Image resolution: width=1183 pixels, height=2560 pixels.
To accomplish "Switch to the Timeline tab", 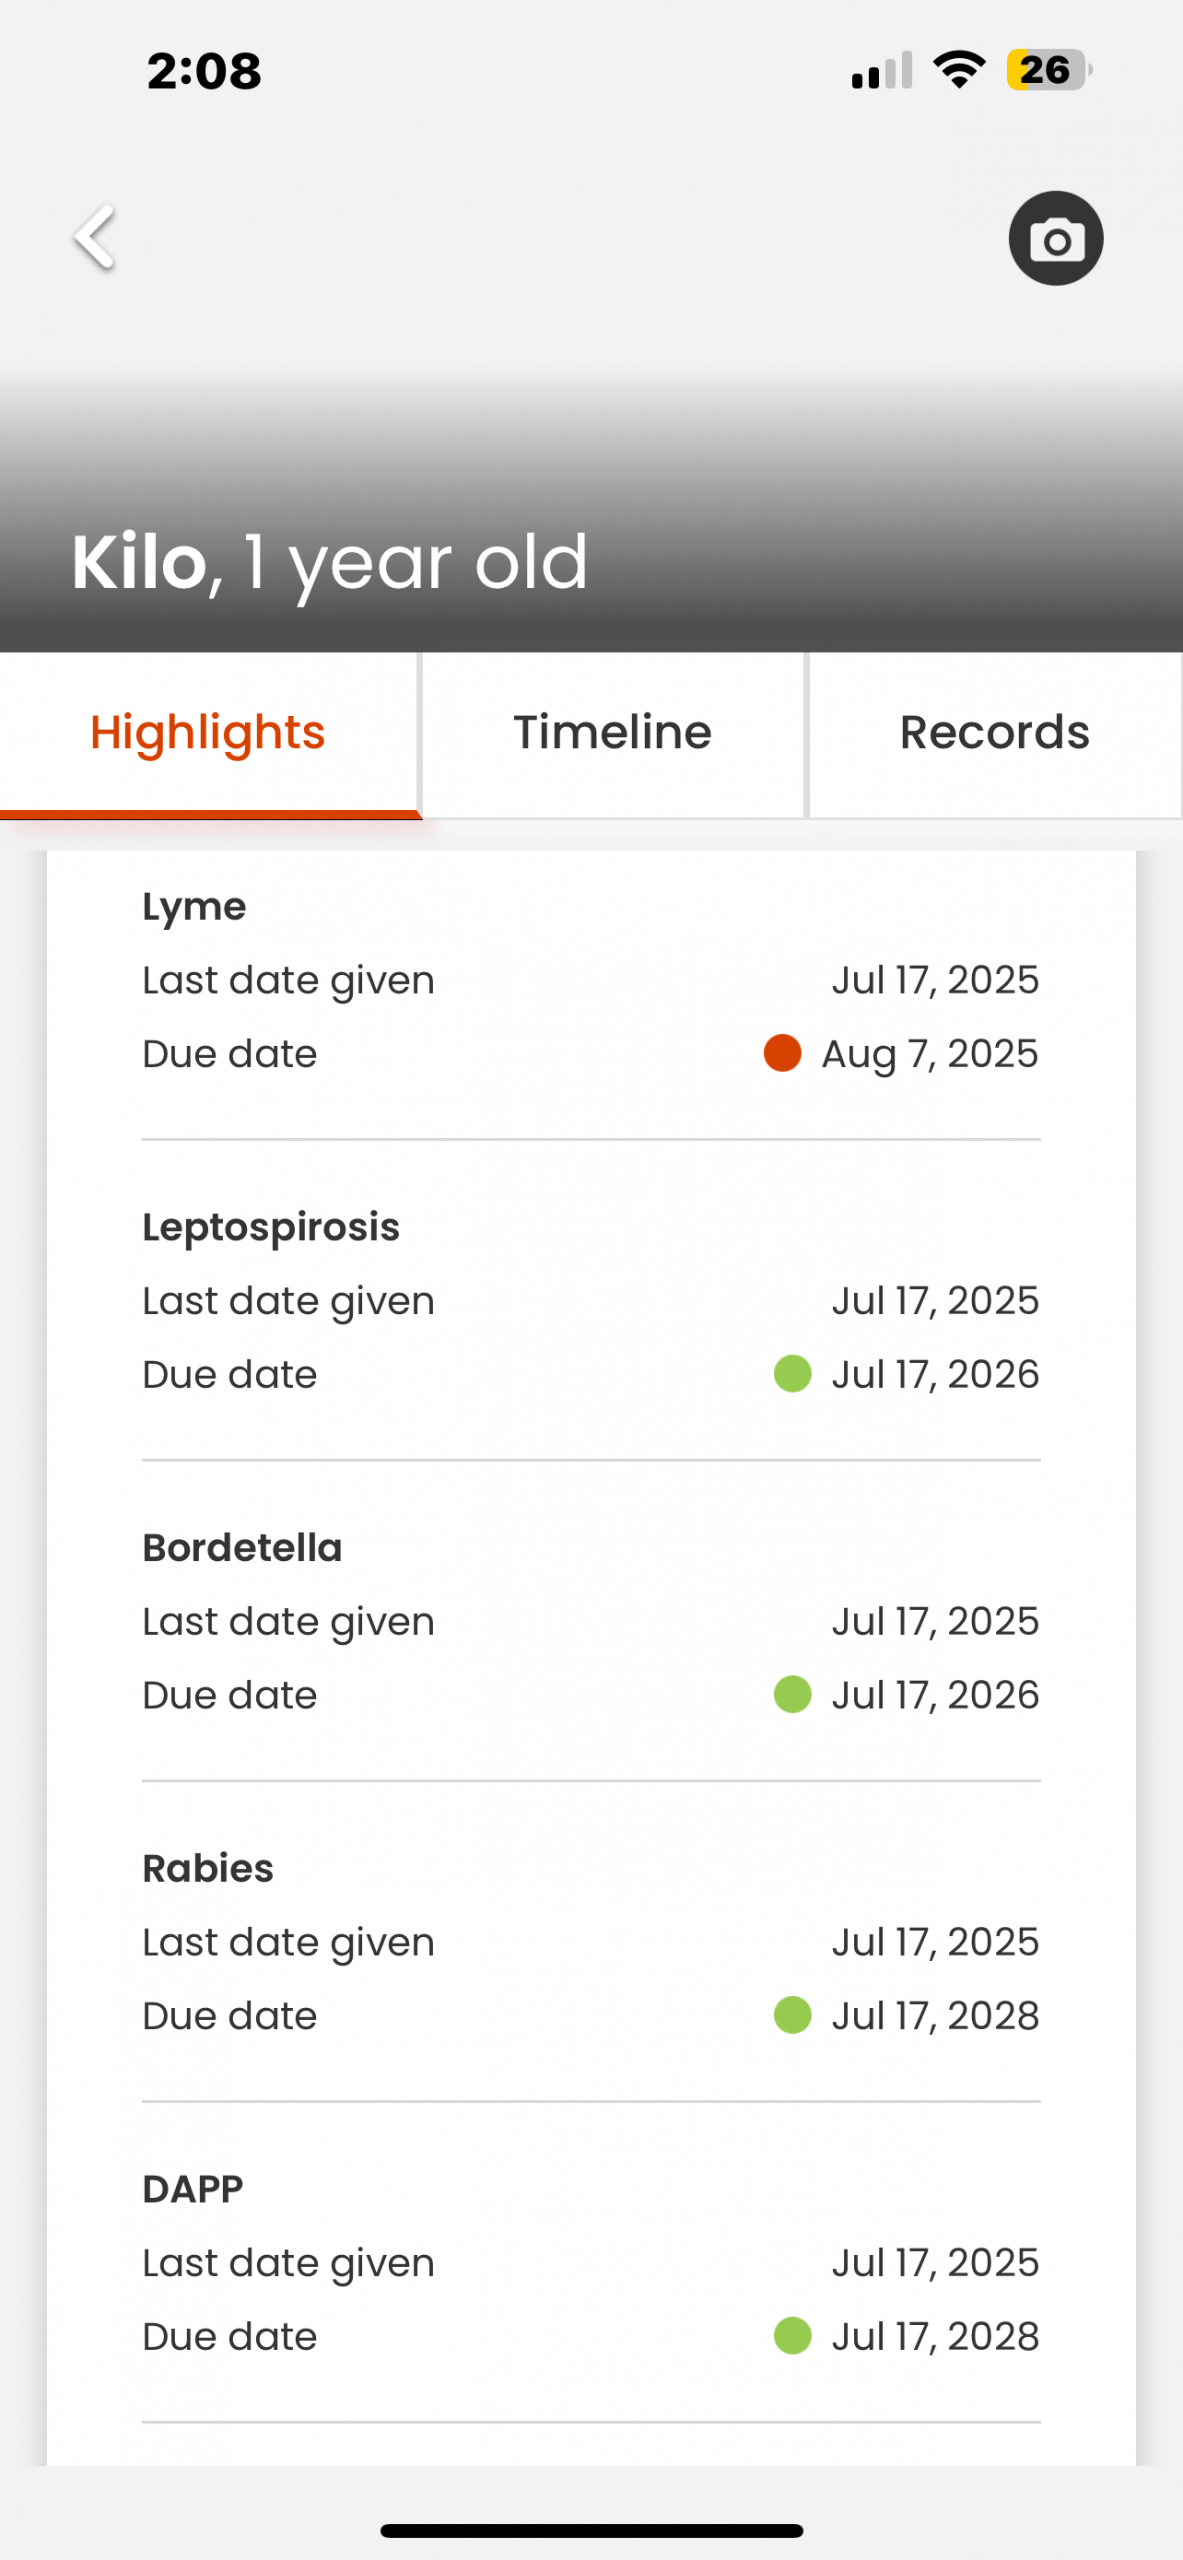I will tap(612, 733).
